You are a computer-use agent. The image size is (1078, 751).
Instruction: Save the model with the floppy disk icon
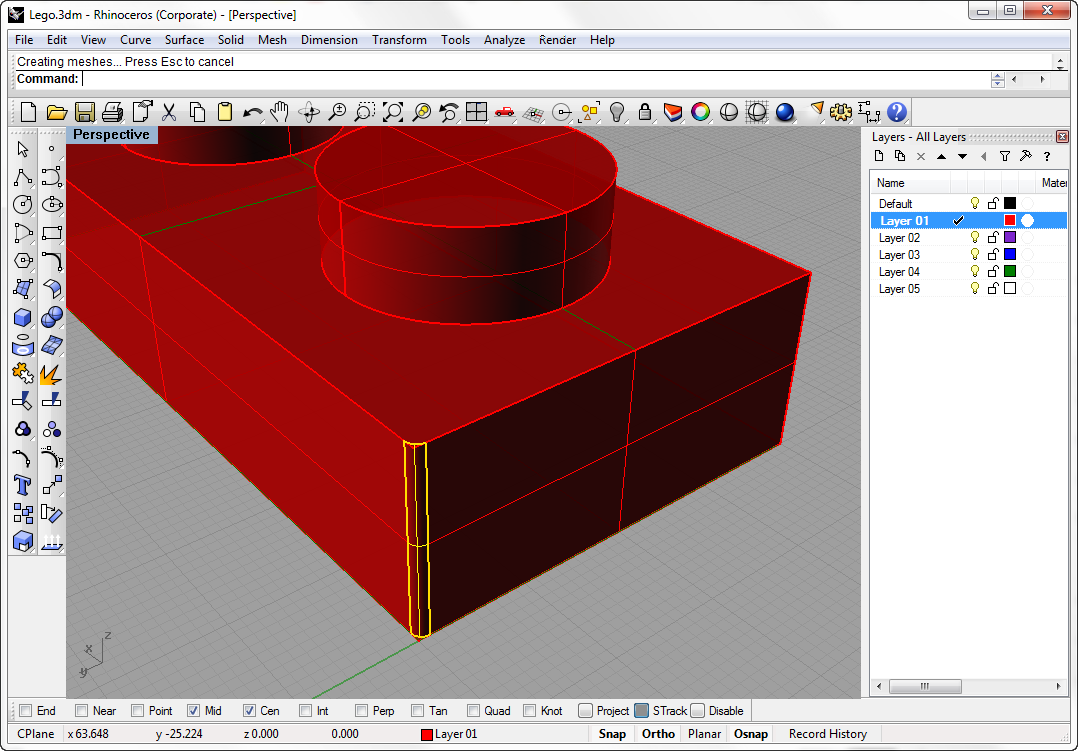click(x=85, y=112)
